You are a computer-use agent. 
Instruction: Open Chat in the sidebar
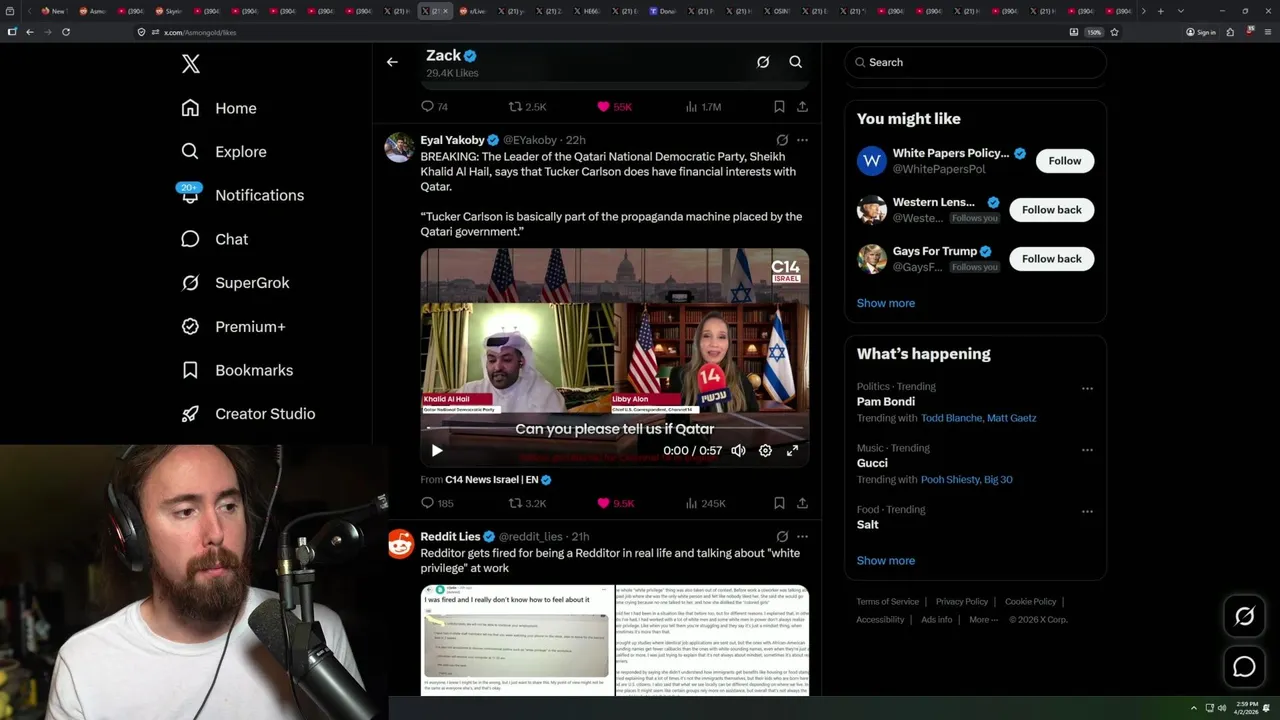click(x=215, y=239)
